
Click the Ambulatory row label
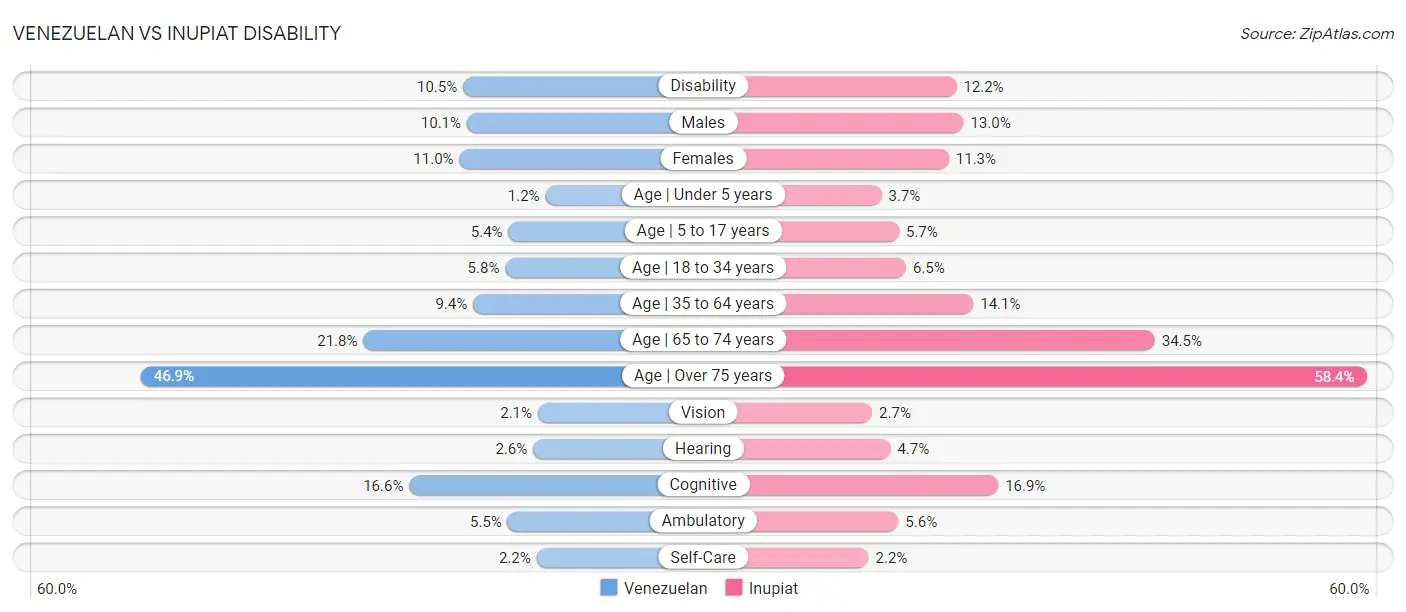(x=703, y=521)
